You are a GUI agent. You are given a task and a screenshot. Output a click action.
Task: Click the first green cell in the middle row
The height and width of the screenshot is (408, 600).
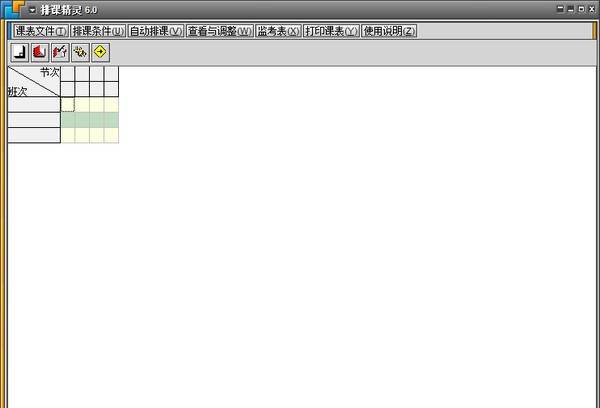click(x=68, y=120)
